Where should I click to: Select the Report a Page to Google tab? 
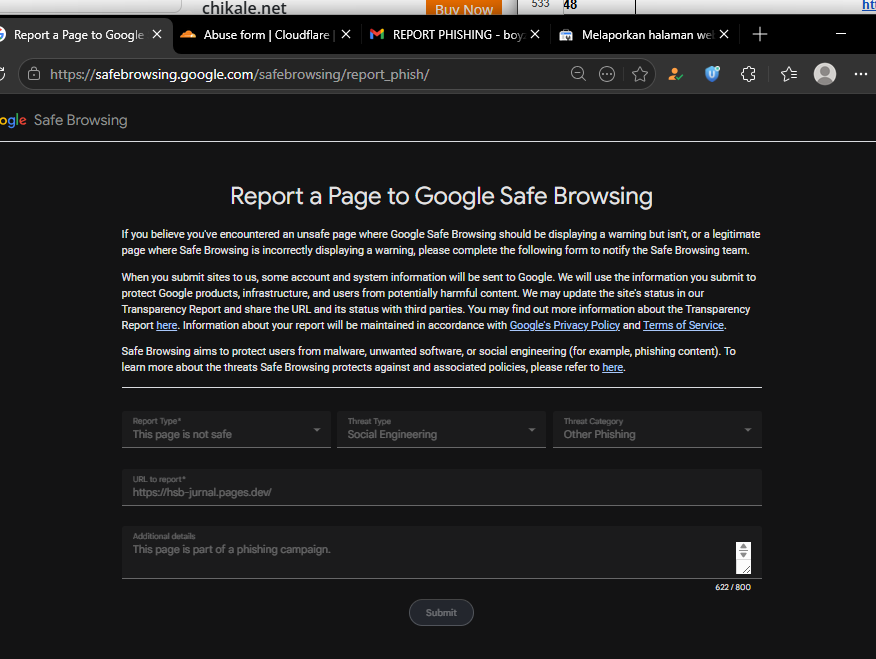[78, 35]
